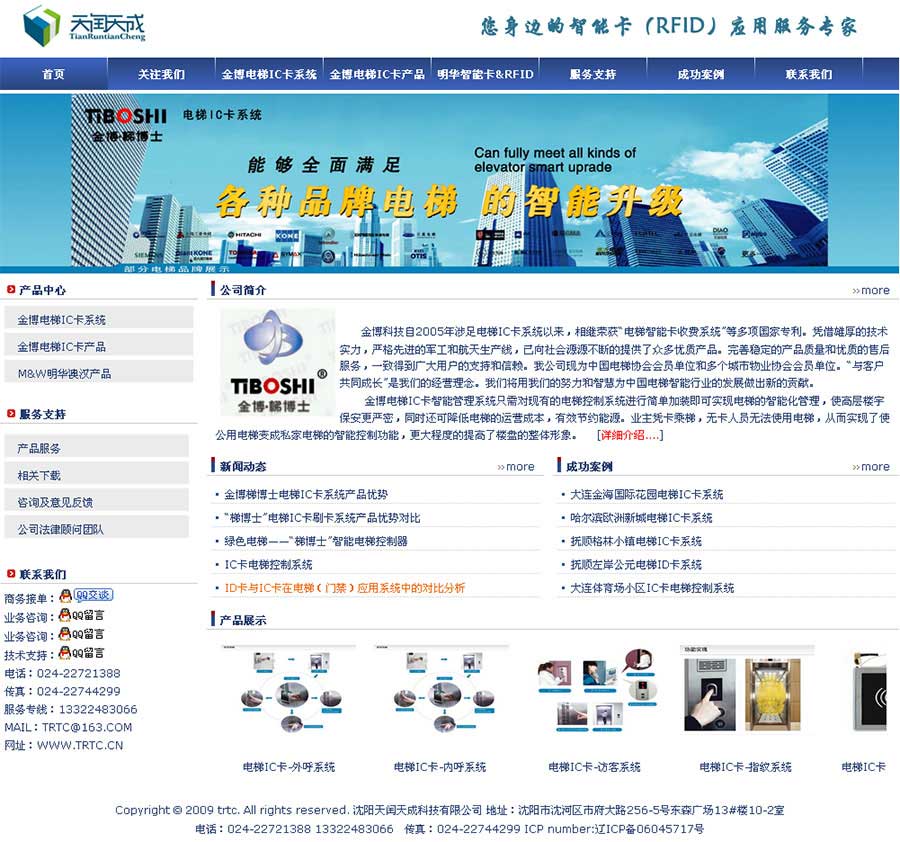Select sidebar item M&W明华澳汉产品
This screenshot has width=900, height=842.
click(x=99, y=373)
